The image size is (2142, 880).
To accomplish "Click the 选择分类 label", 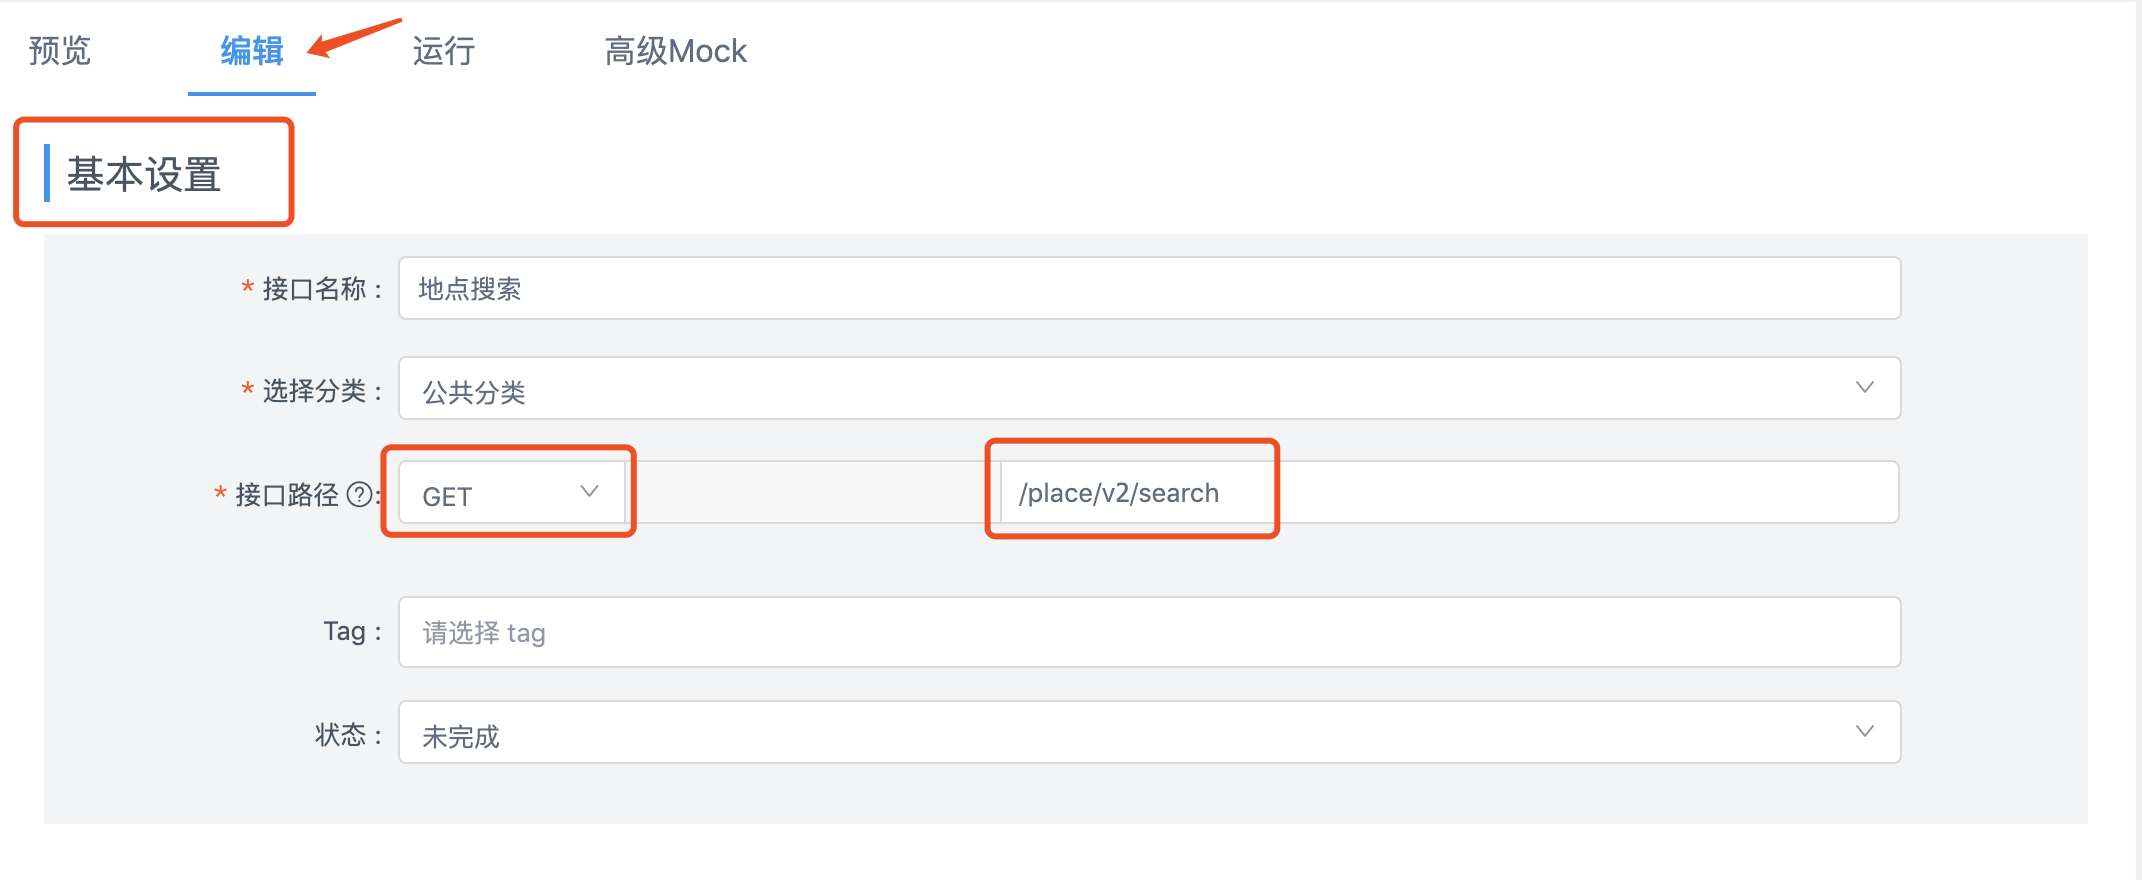I will tap(314, 391).
